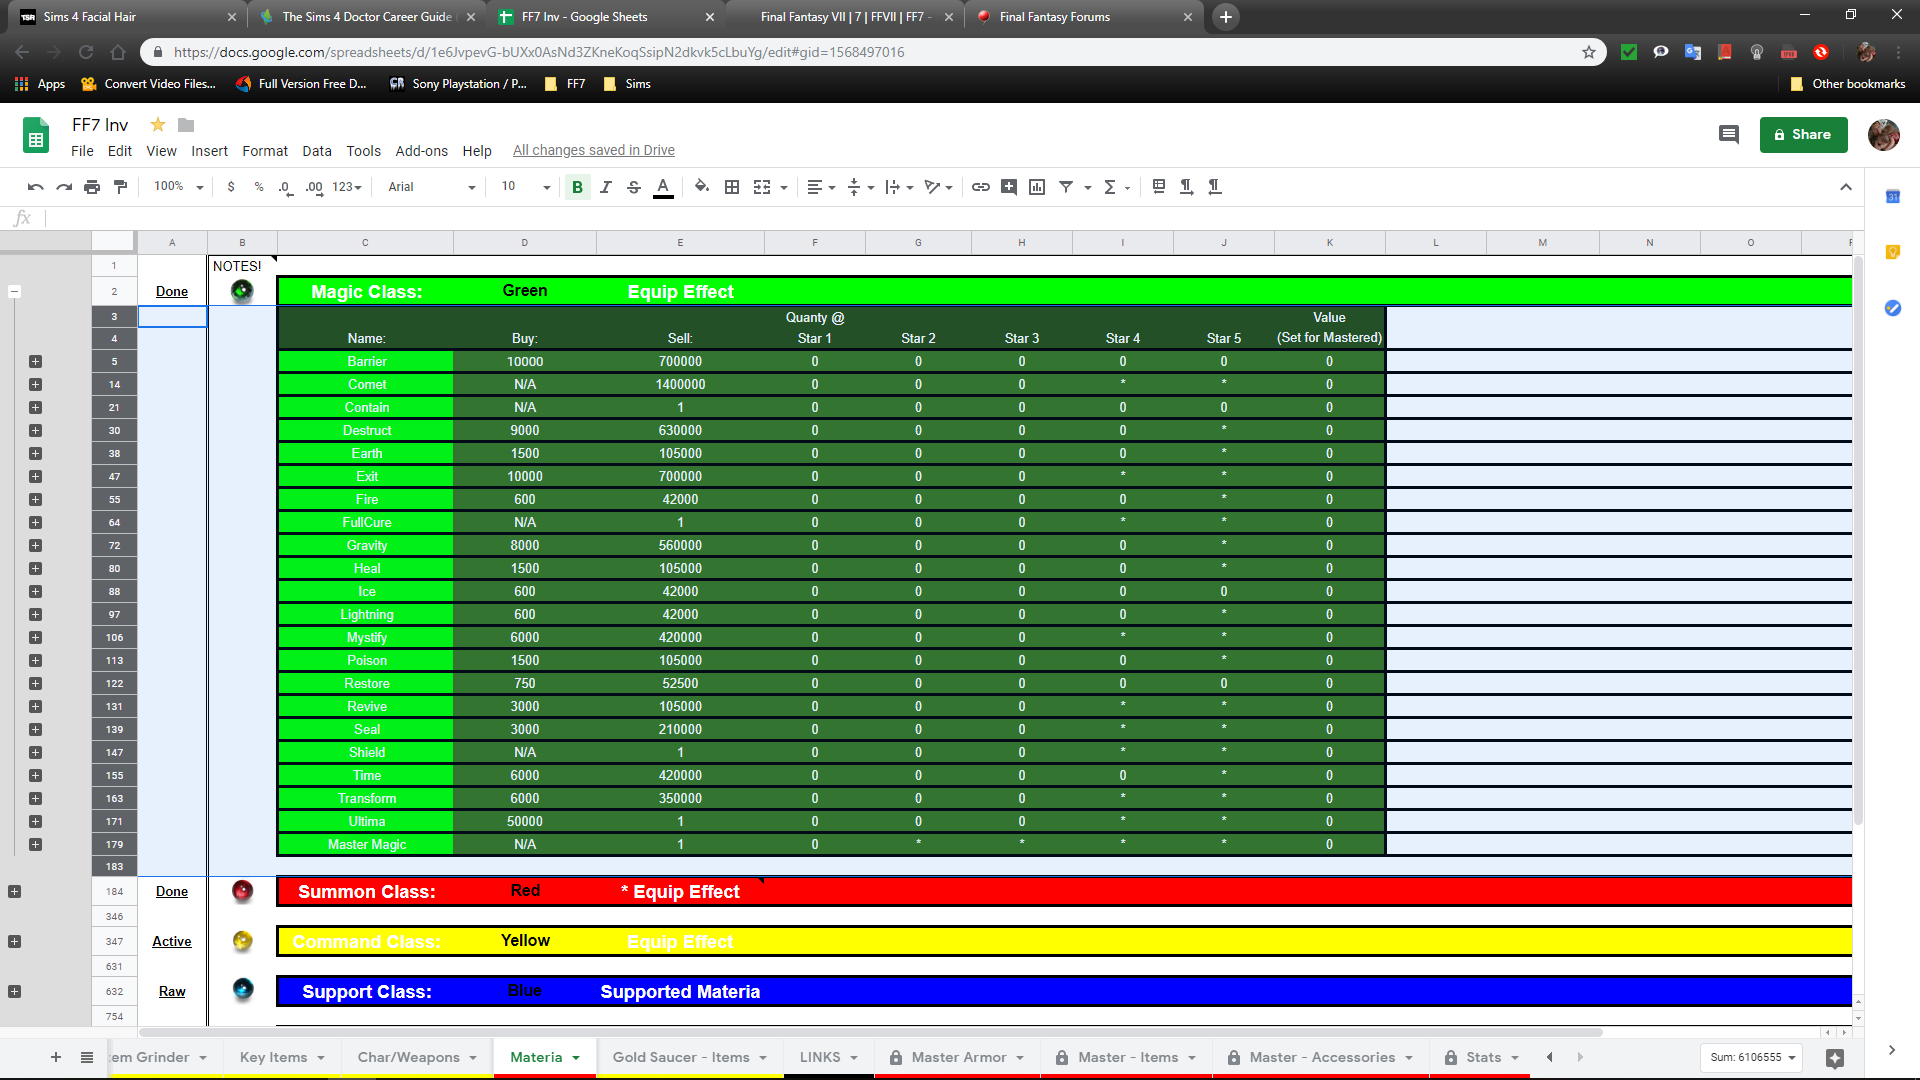
Task: Open the horizontal align dropdown
Action: 821,187
